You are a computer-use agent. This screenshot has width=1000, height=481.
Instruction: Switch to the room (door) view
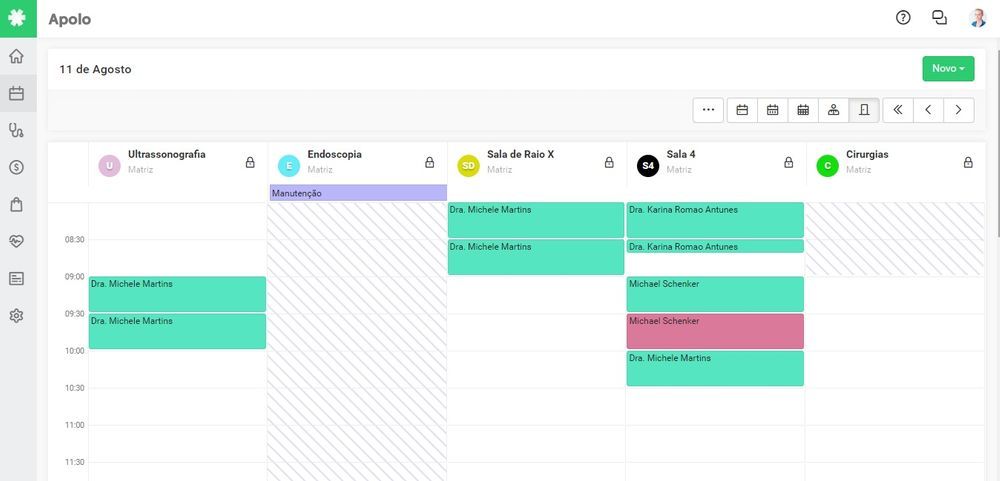(x=864, y=110)
